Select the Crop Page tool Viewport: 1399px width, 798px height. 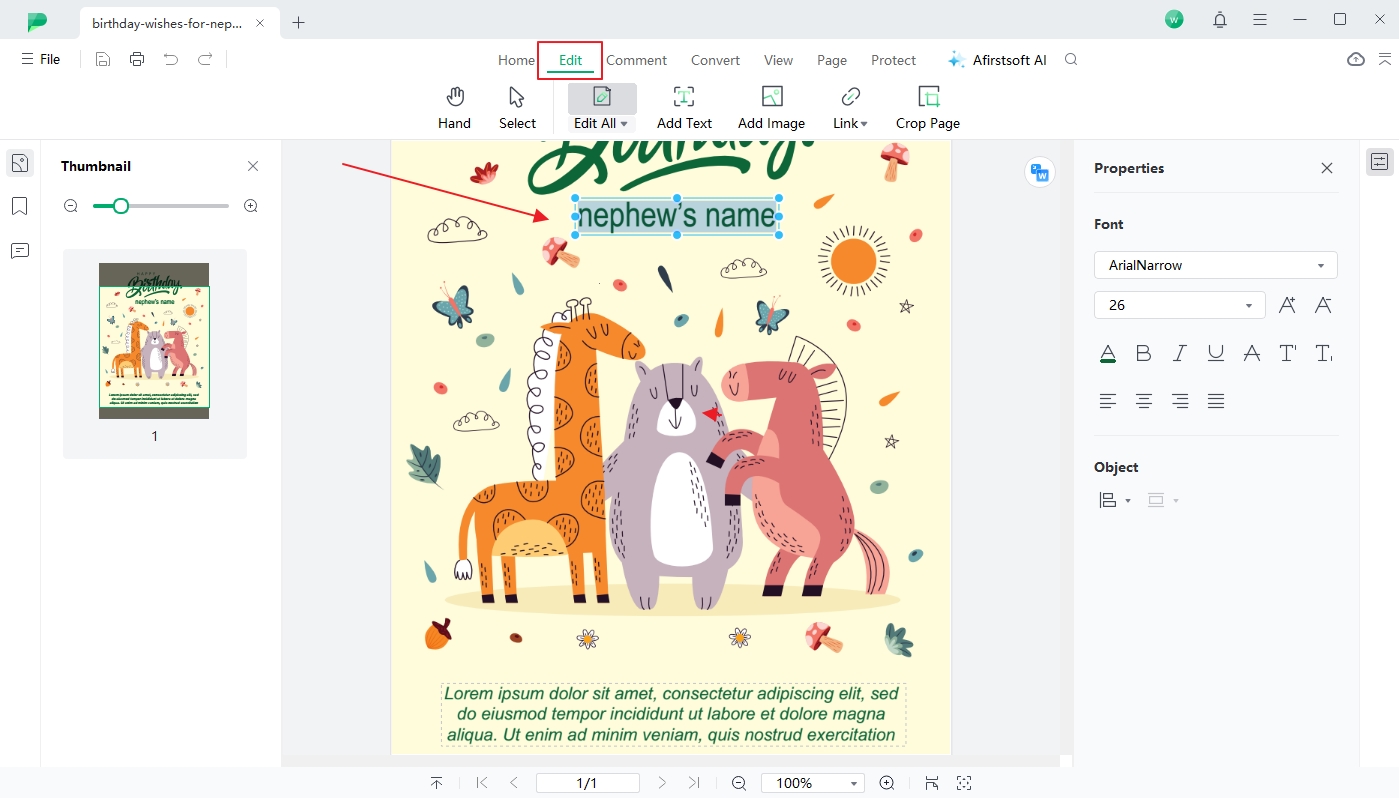click(928, 108)
